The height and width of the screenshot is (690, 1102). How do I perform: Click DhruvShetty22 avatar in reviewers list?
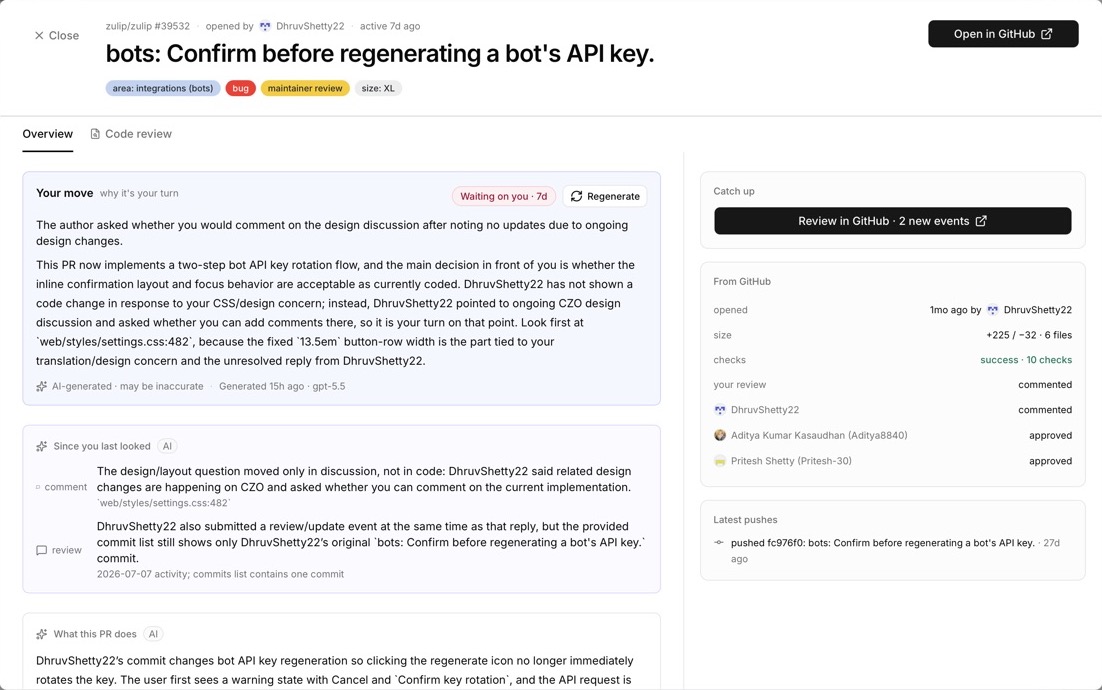[x=720, y=410]
